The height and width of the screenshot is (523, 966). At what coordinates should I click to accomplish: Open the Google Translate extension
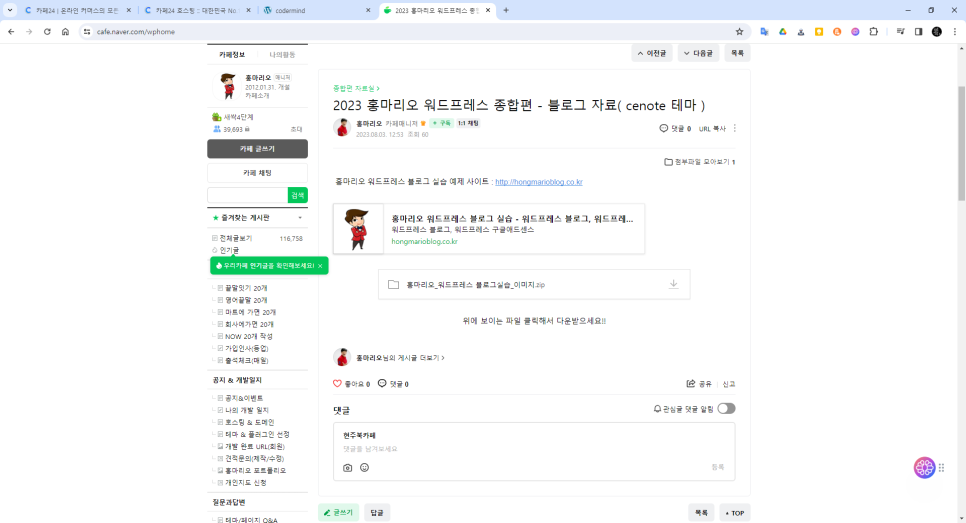765,32
